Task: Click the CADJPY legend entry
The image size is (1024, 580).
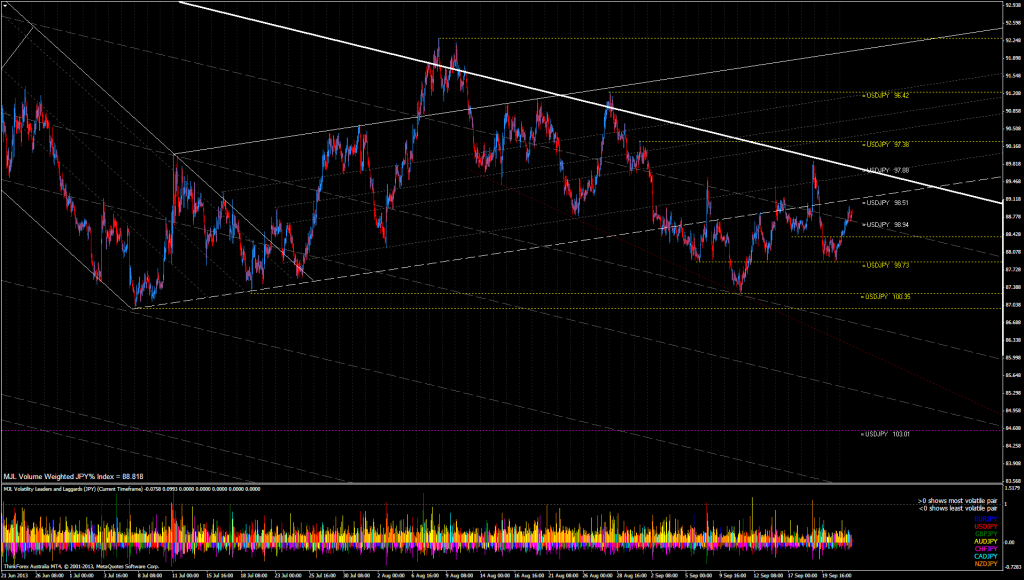Action: click(x=985, y=556)
